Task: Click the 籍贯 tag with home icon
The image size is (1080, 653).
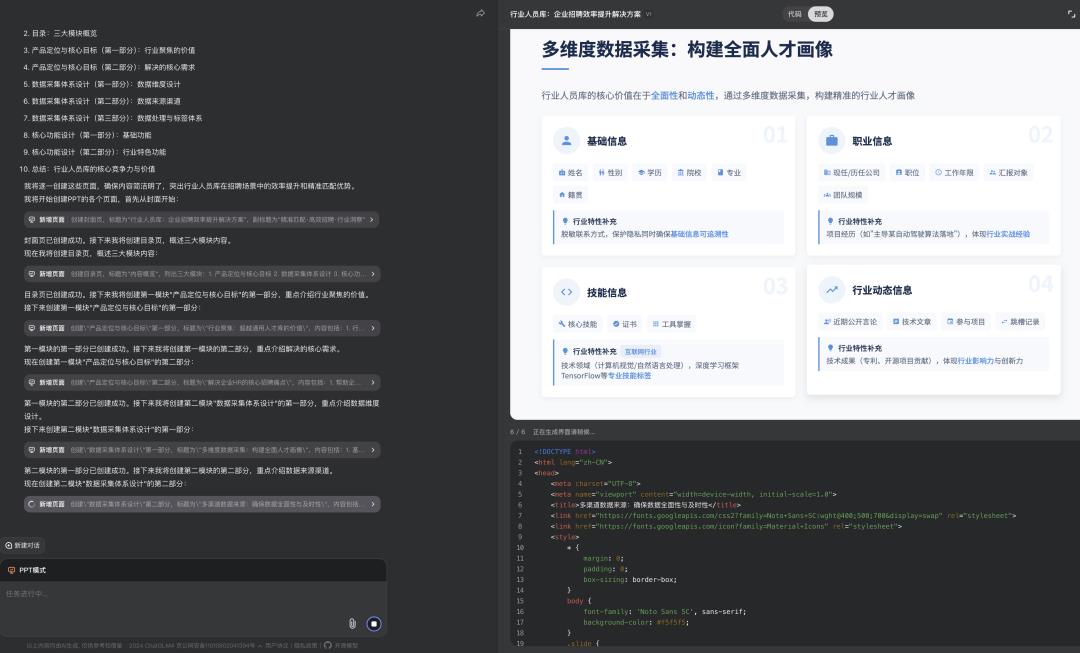Action: coord(570,195)
